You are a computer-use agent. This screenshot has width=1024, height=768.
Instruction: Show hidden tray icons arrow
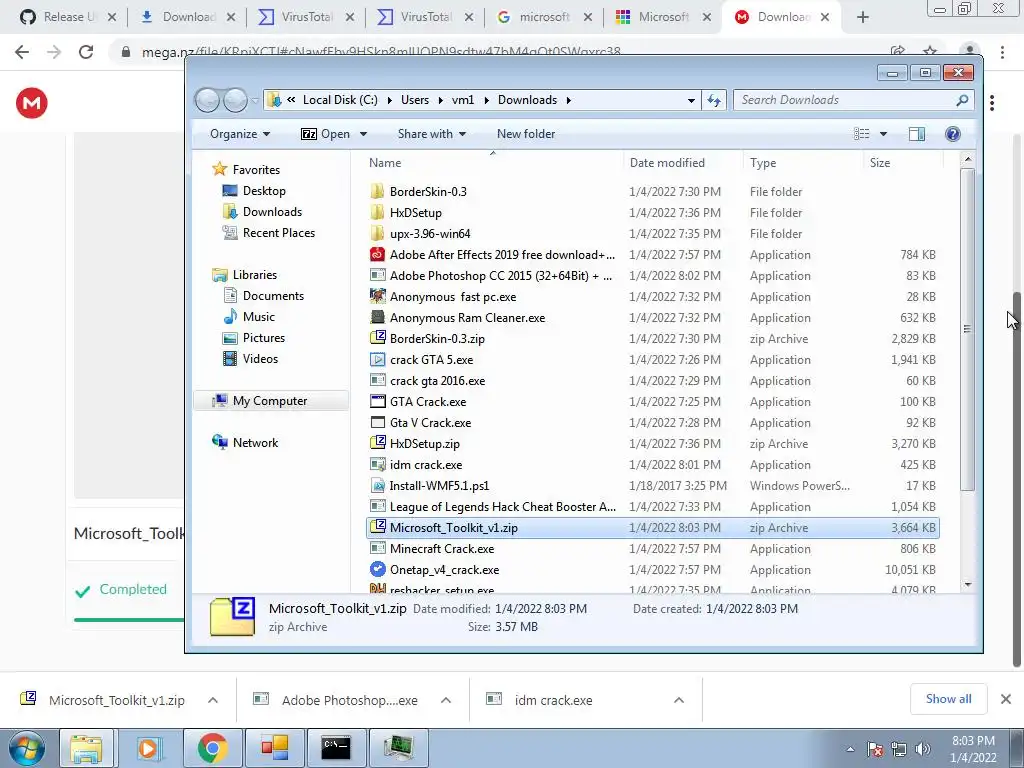click(x=850, y=749)
